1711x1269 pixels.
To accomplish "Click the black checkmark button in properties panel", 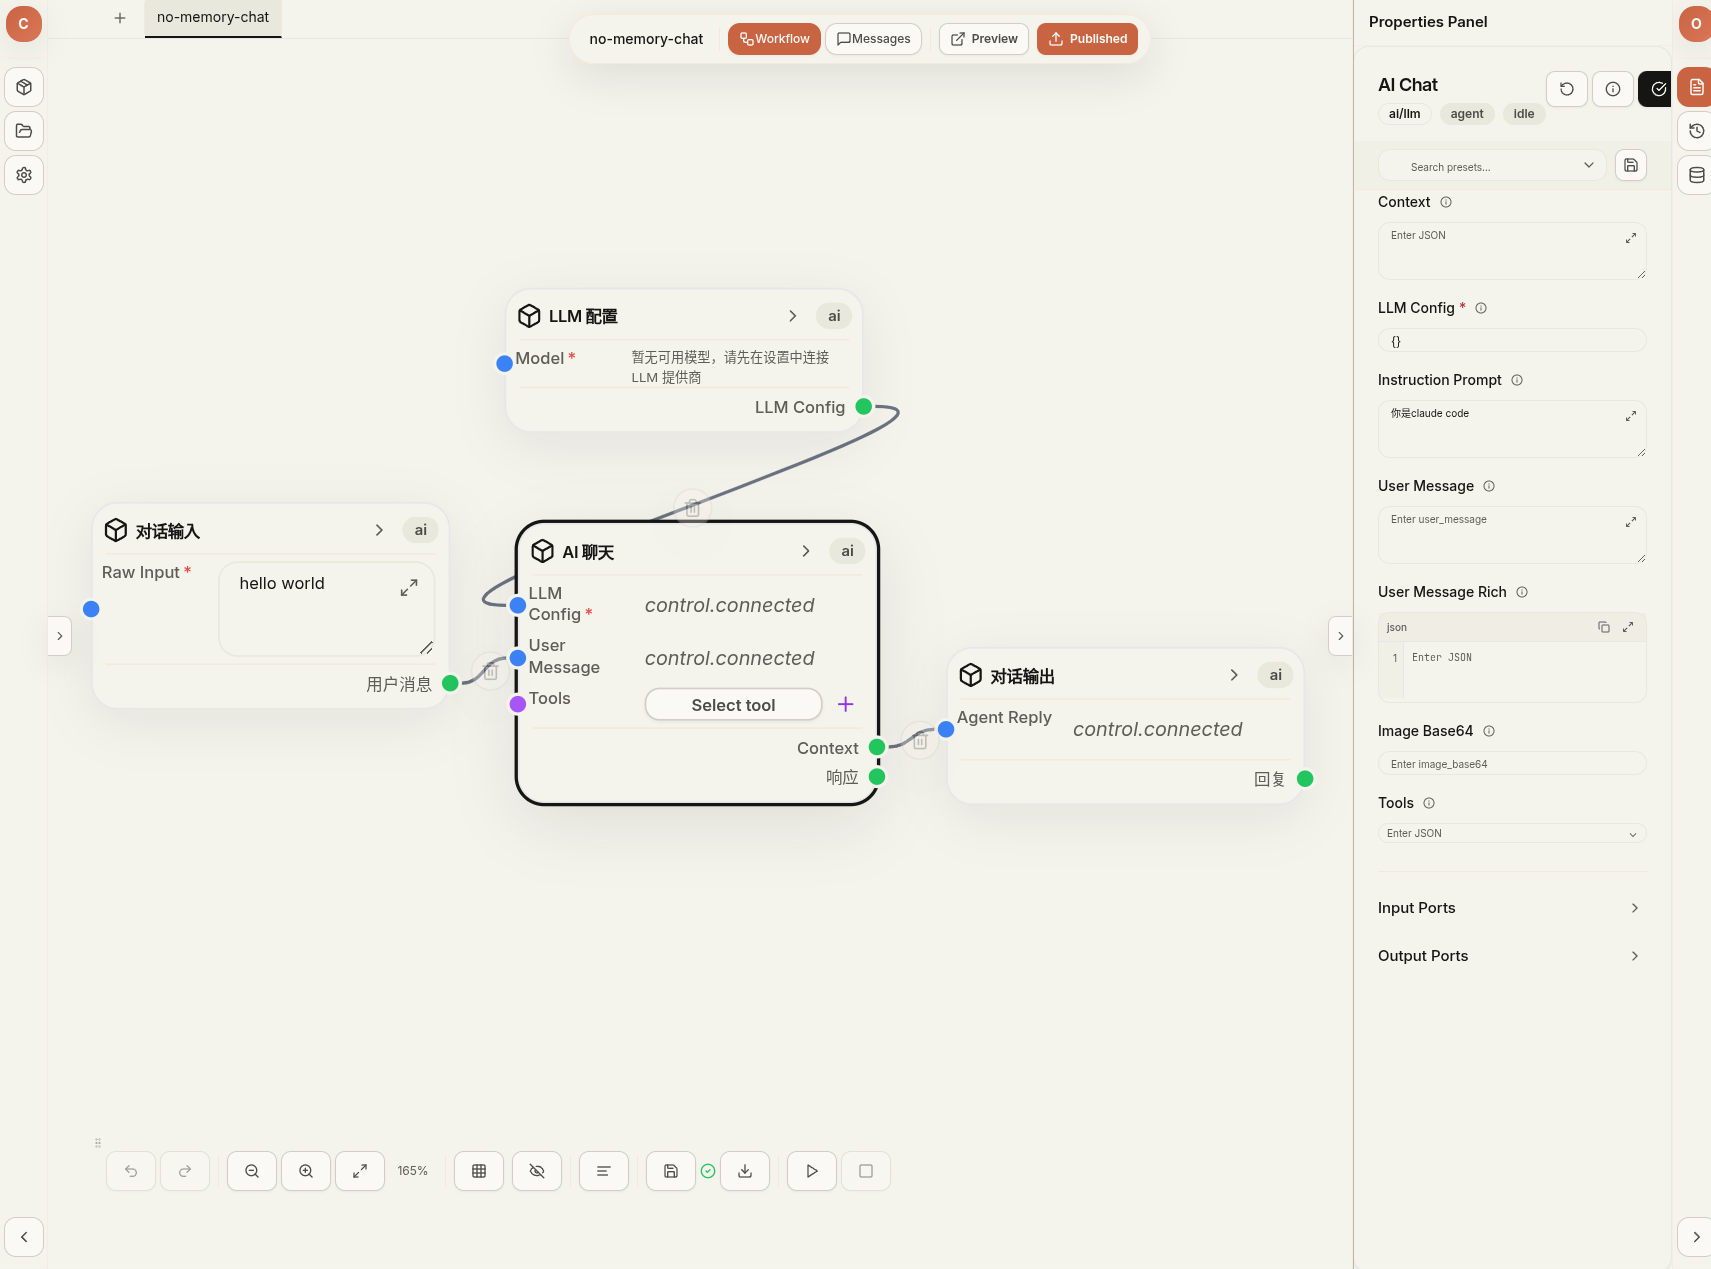I will pos(1656,89).
